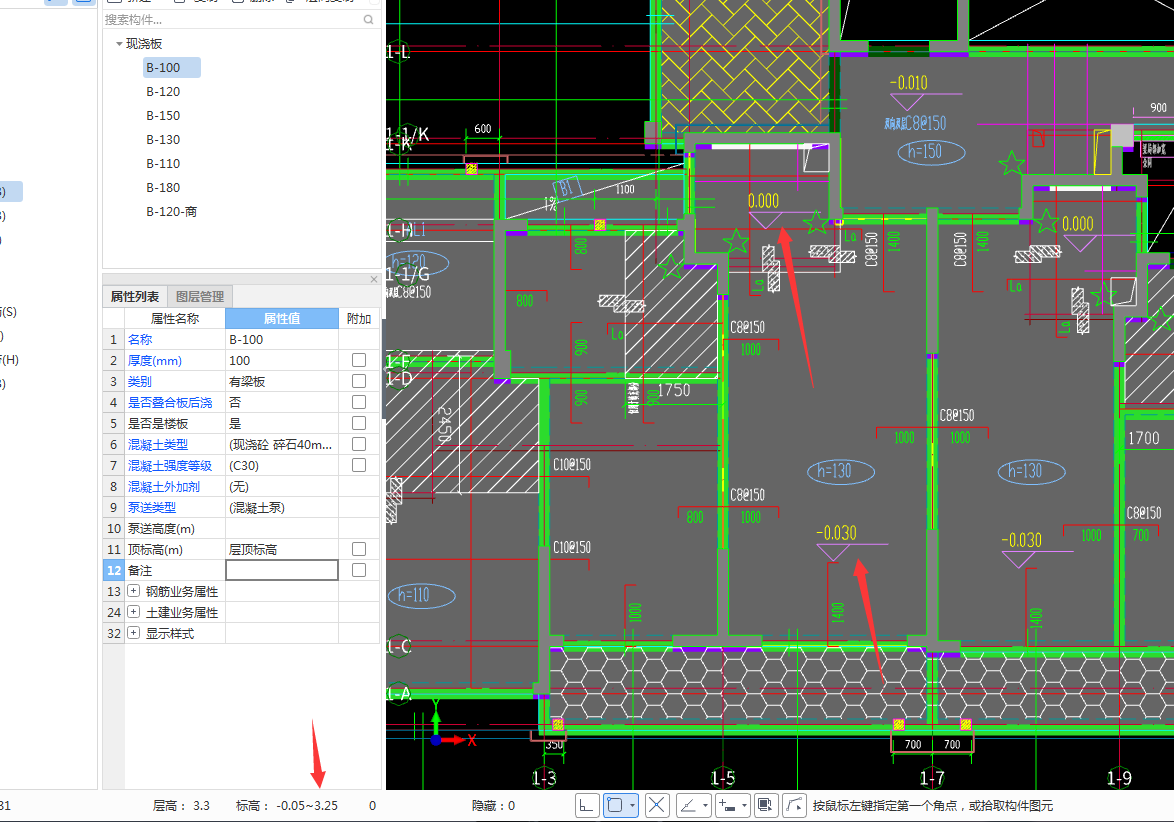Click the search magnifier icon in component search
Screen dimensions: 1174x822
point(369,19)
